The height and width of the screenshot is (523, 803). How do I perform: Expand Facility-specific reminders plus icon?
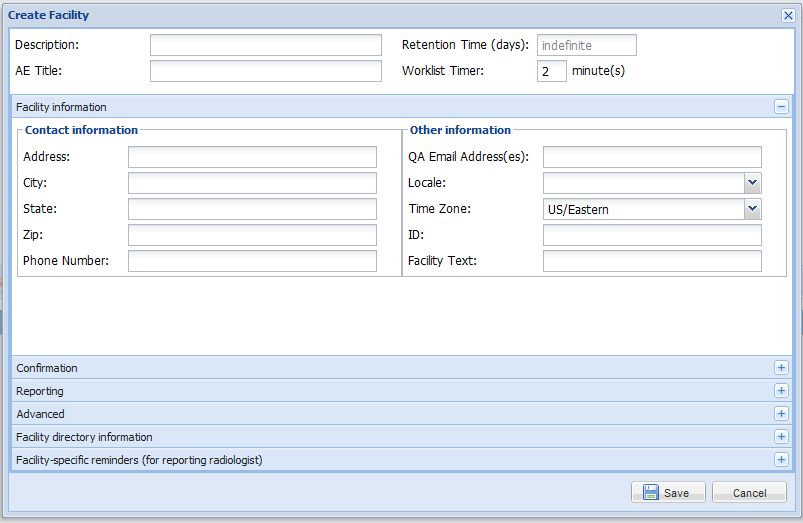coord(781,459)
